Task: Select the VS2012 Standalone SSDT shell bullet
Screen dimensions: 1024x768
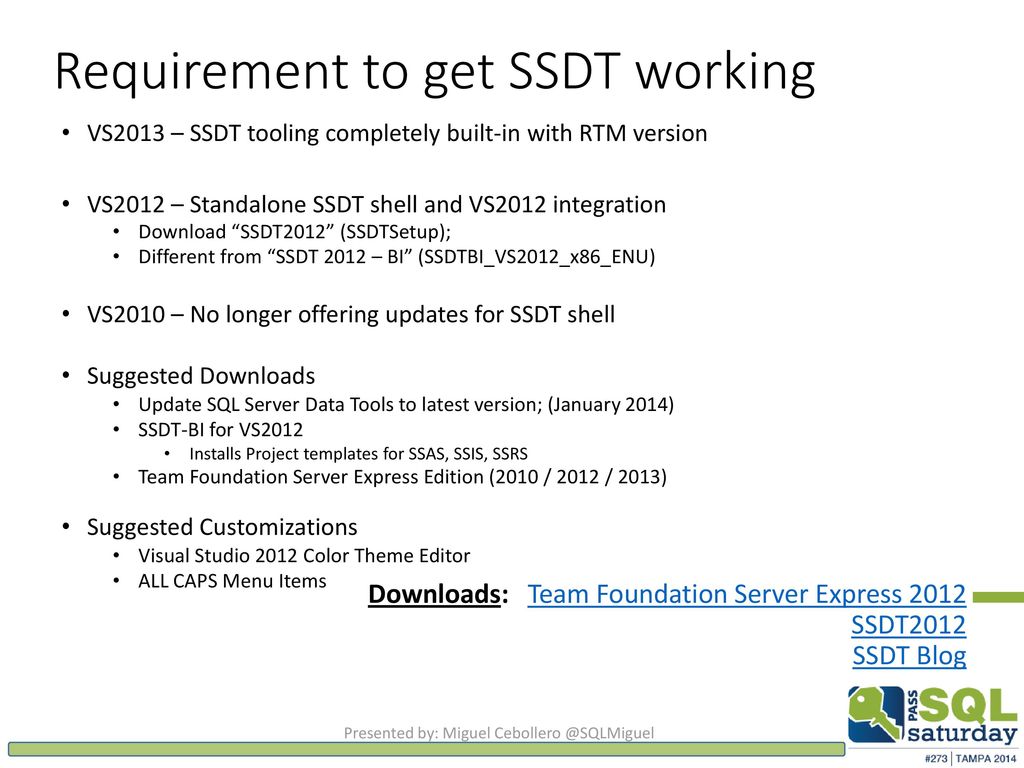Action: pyautogui.click(x=376, y=204)
